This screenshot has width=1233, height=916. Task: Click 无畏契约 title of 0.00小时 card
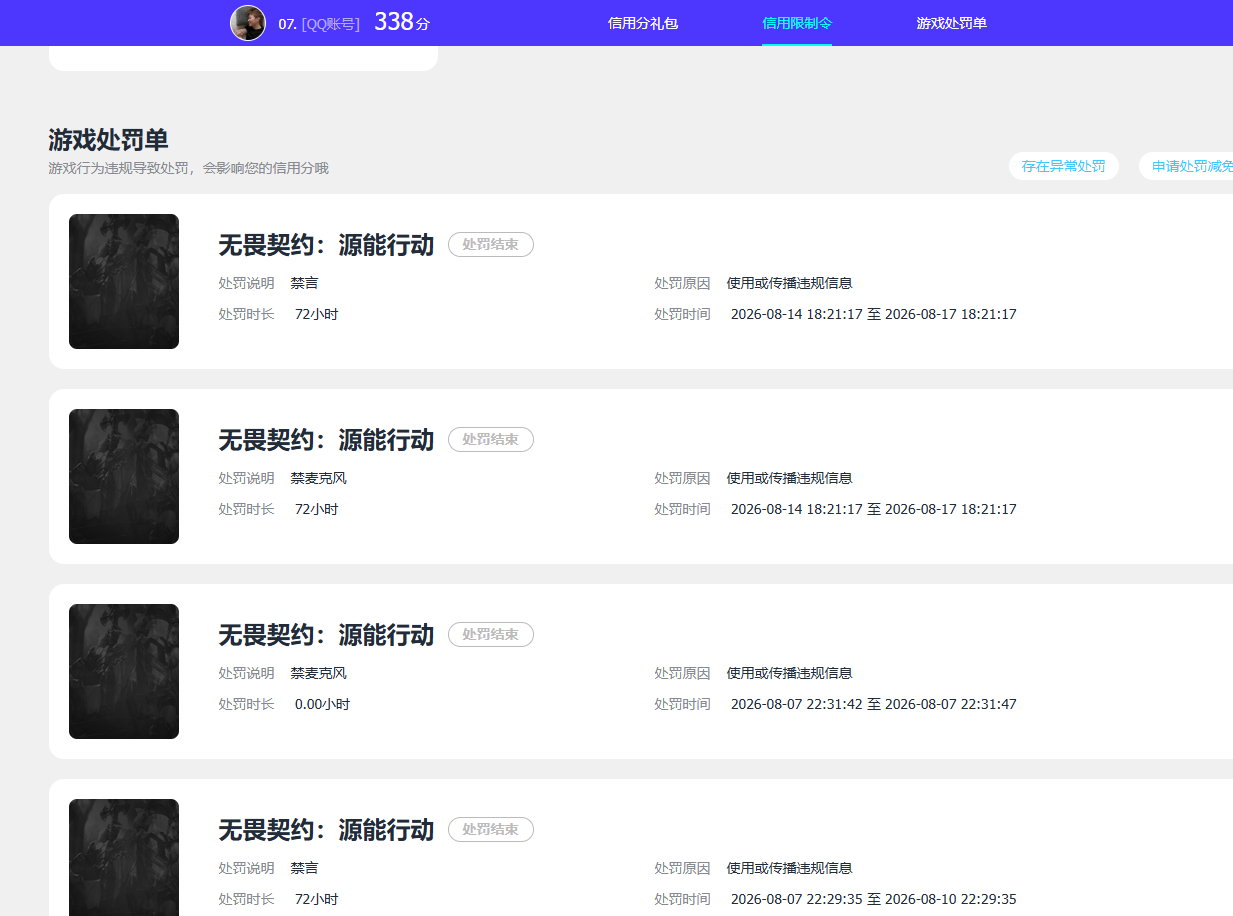coord(326,635)
